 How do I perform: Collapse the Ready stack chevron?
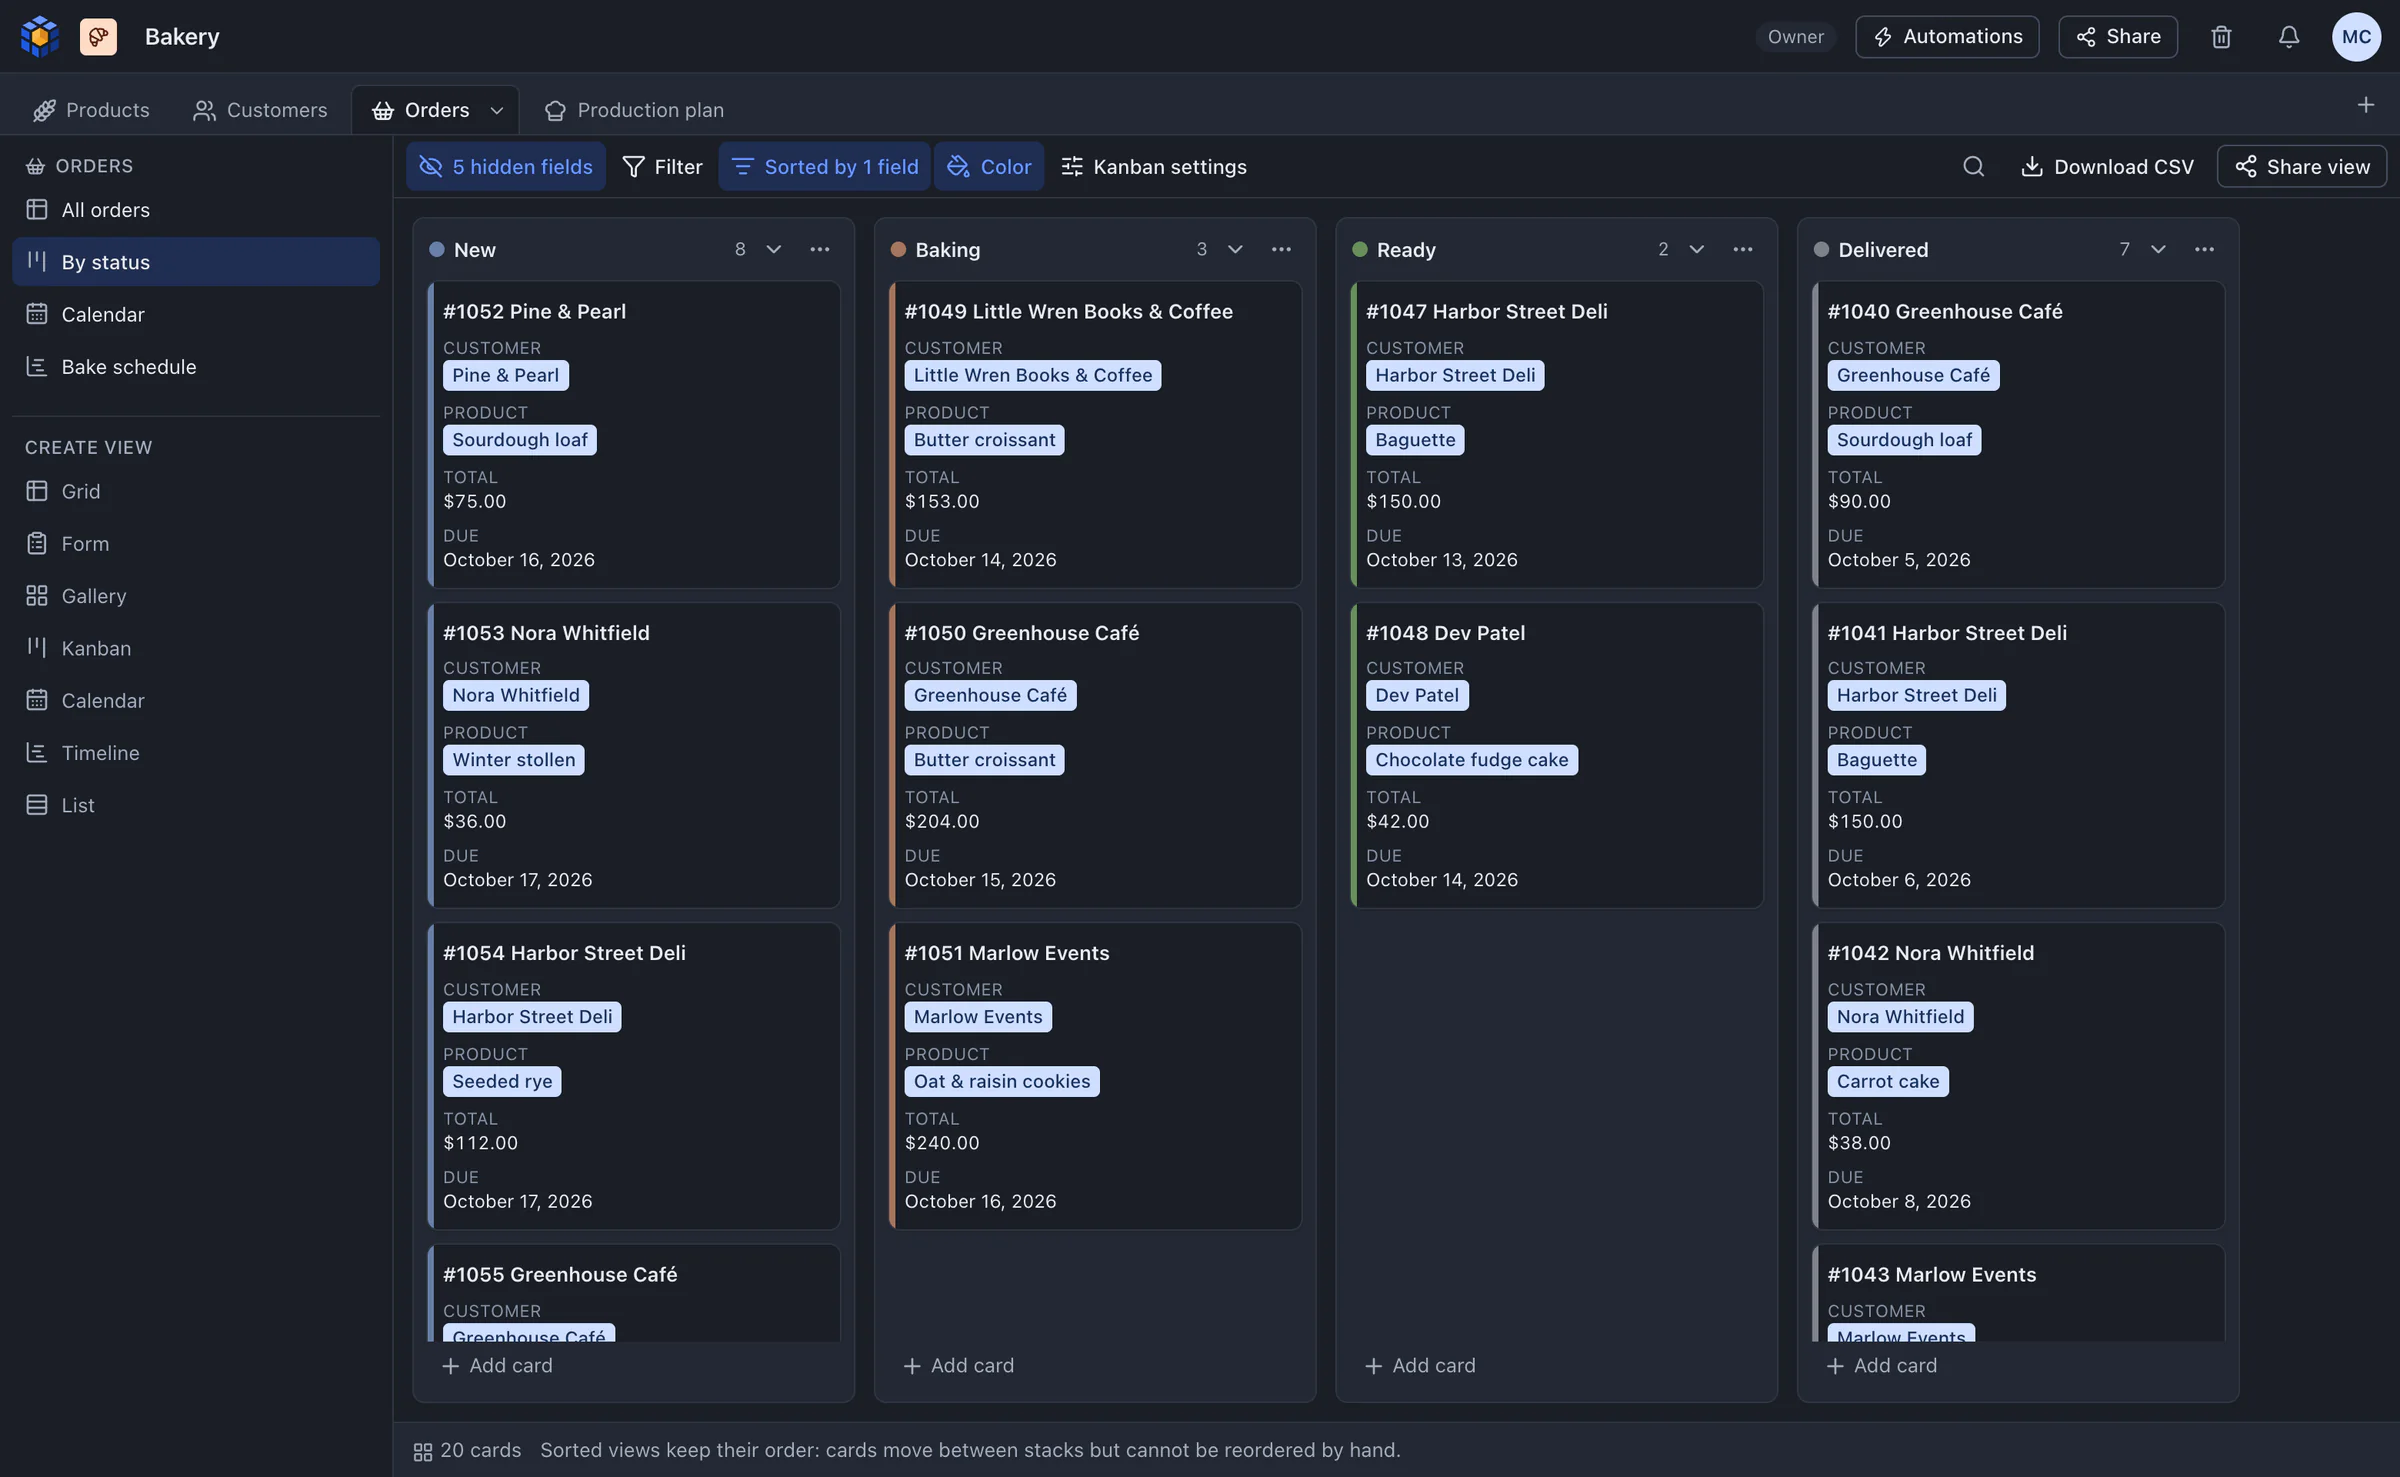(x=1697, y=249)
